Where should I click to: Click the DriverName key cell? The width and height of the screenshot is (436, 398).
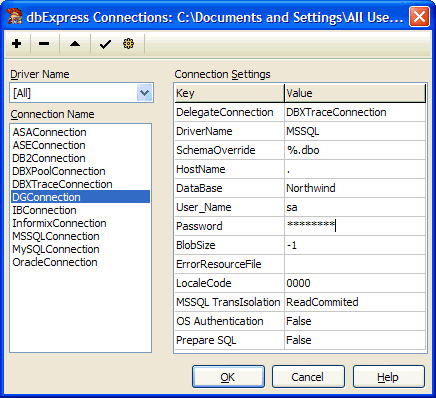point(229,131)
